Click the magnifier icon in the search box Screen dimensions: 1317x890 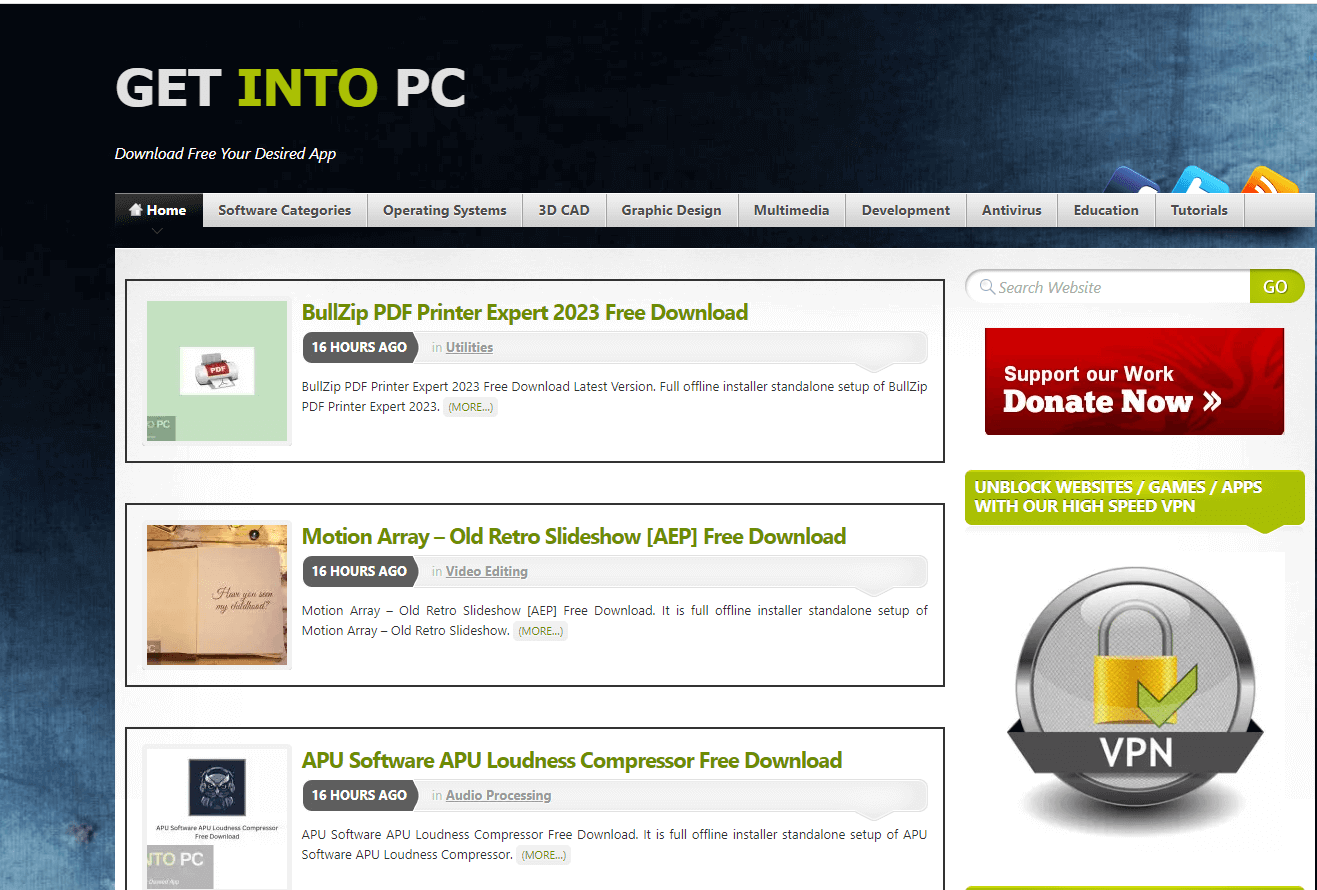click(987, 287)
